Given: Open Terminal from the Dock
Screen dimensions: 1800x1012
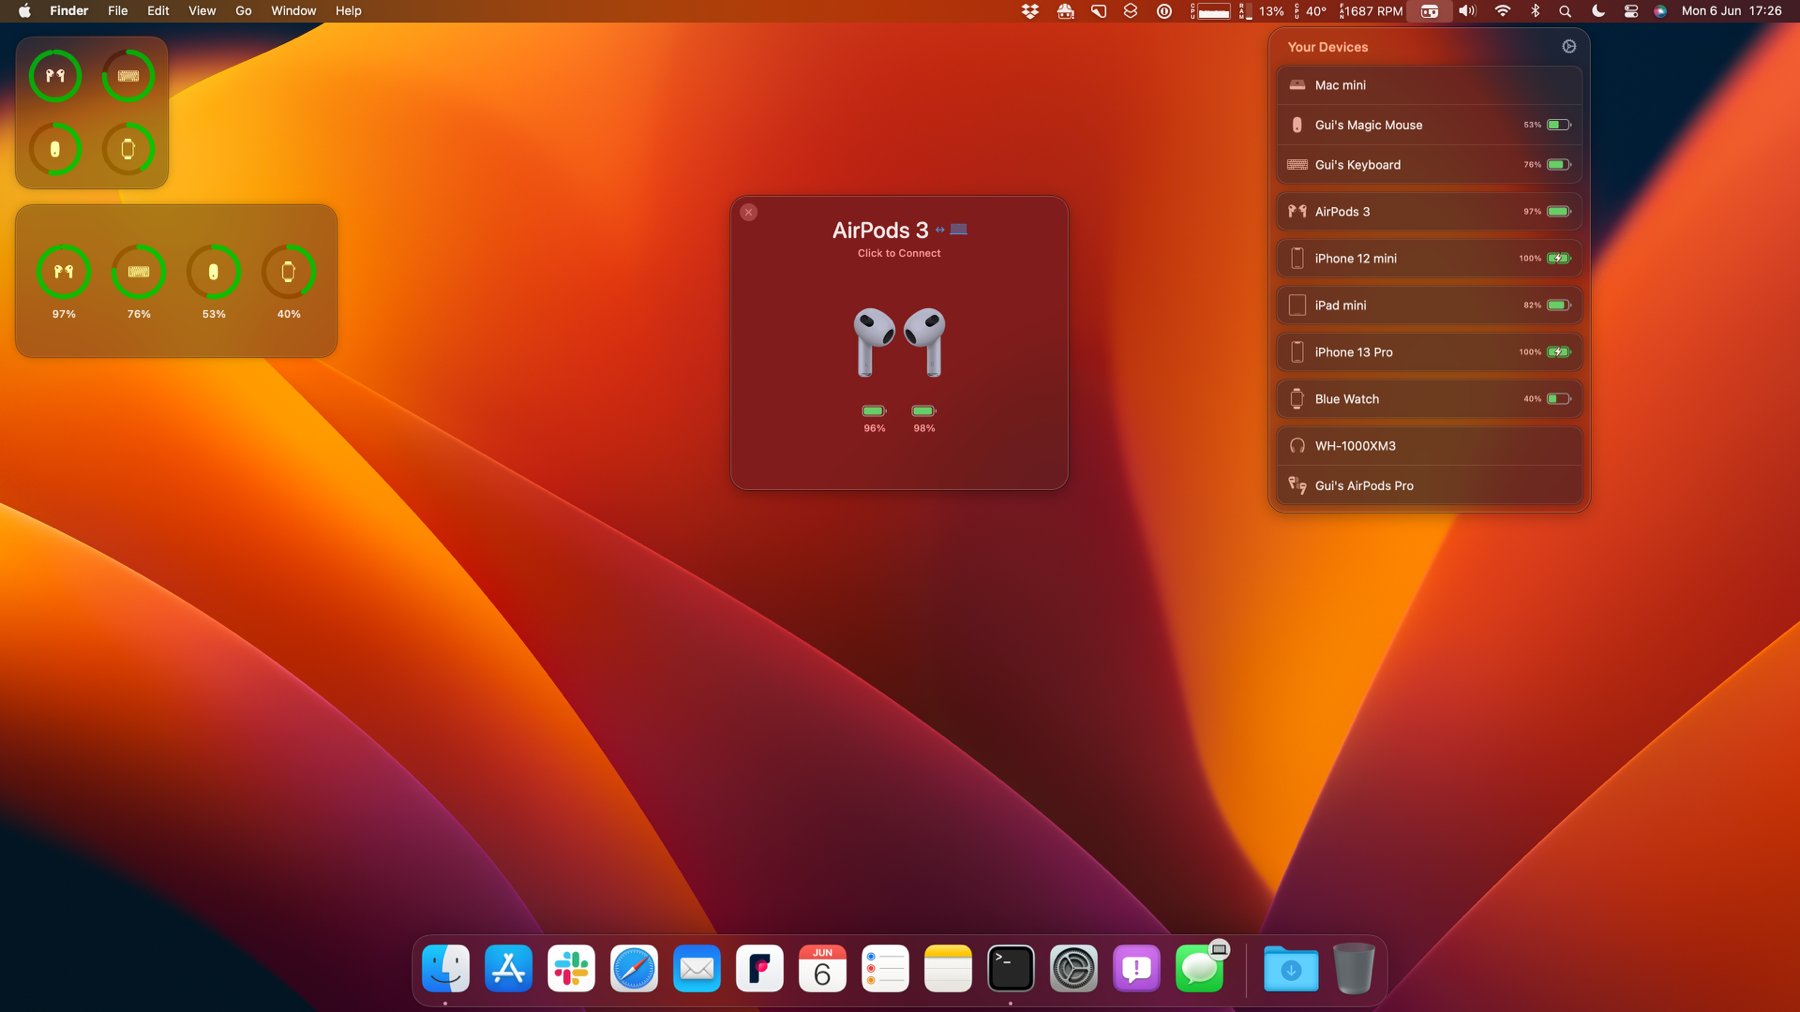Looking at the screenshot, I should click(x=1011, y=968).
